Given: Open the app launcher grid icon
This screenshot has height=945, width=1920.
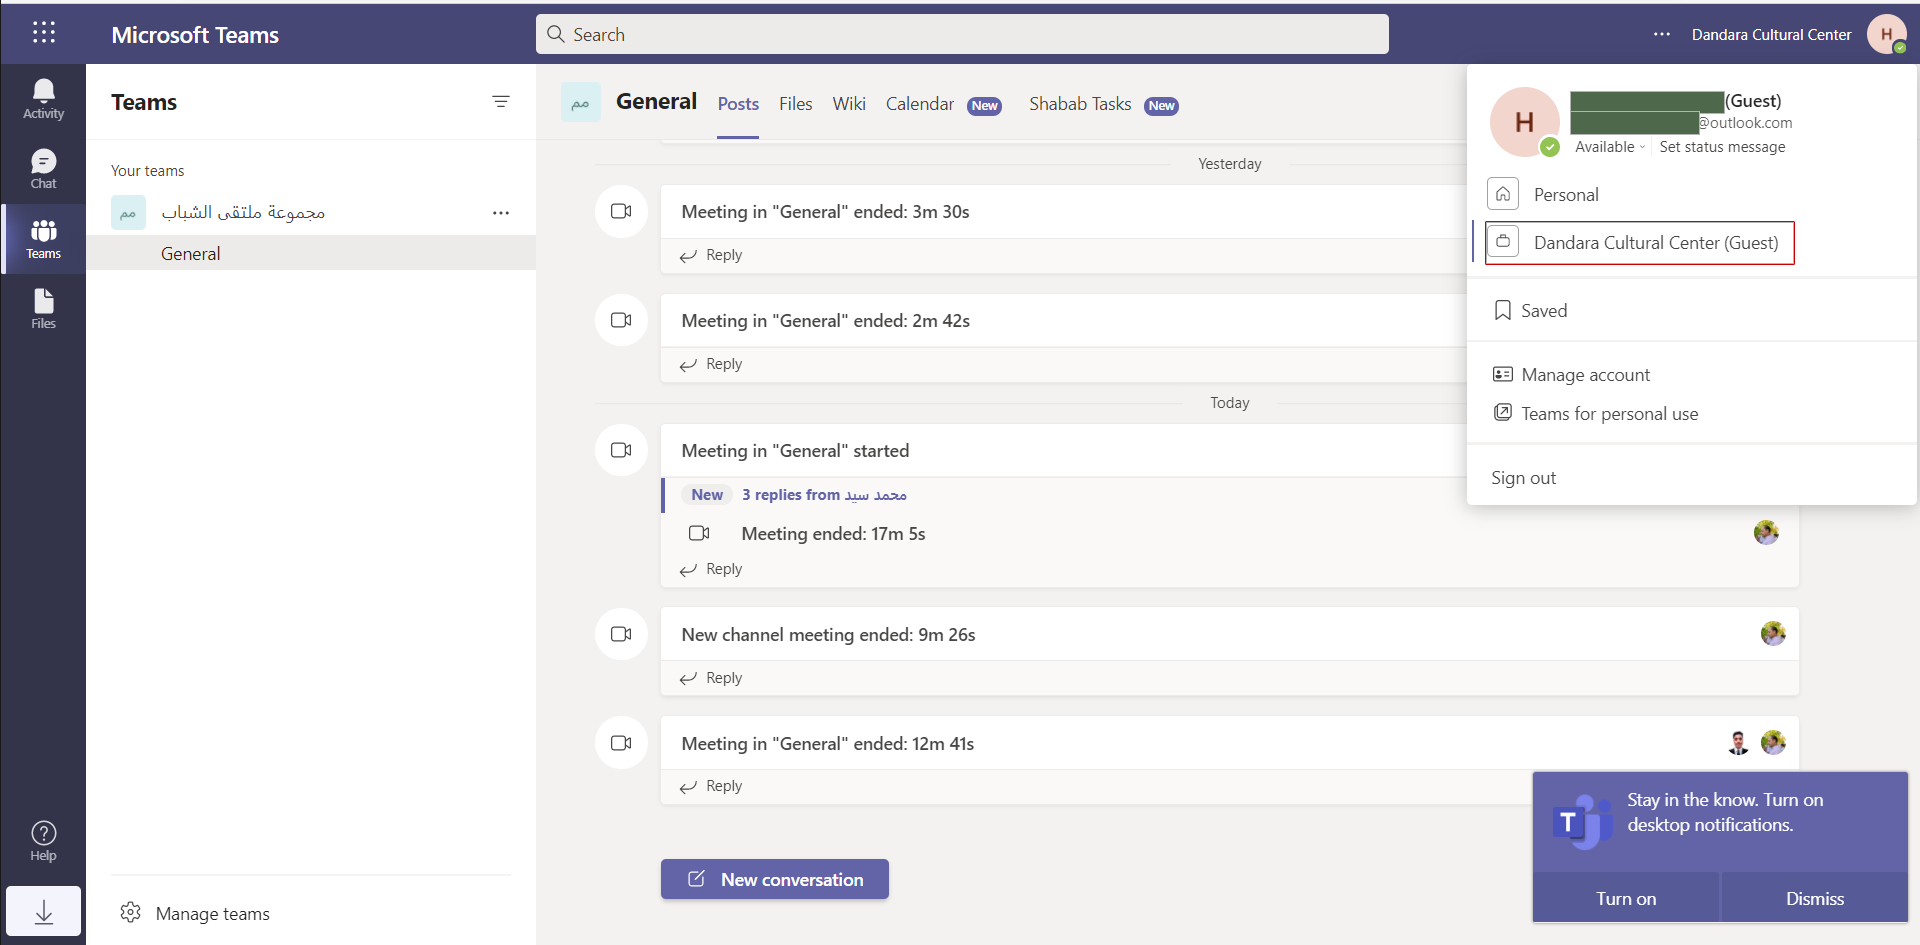Looking at the screenshot, I should coord(43,33).
